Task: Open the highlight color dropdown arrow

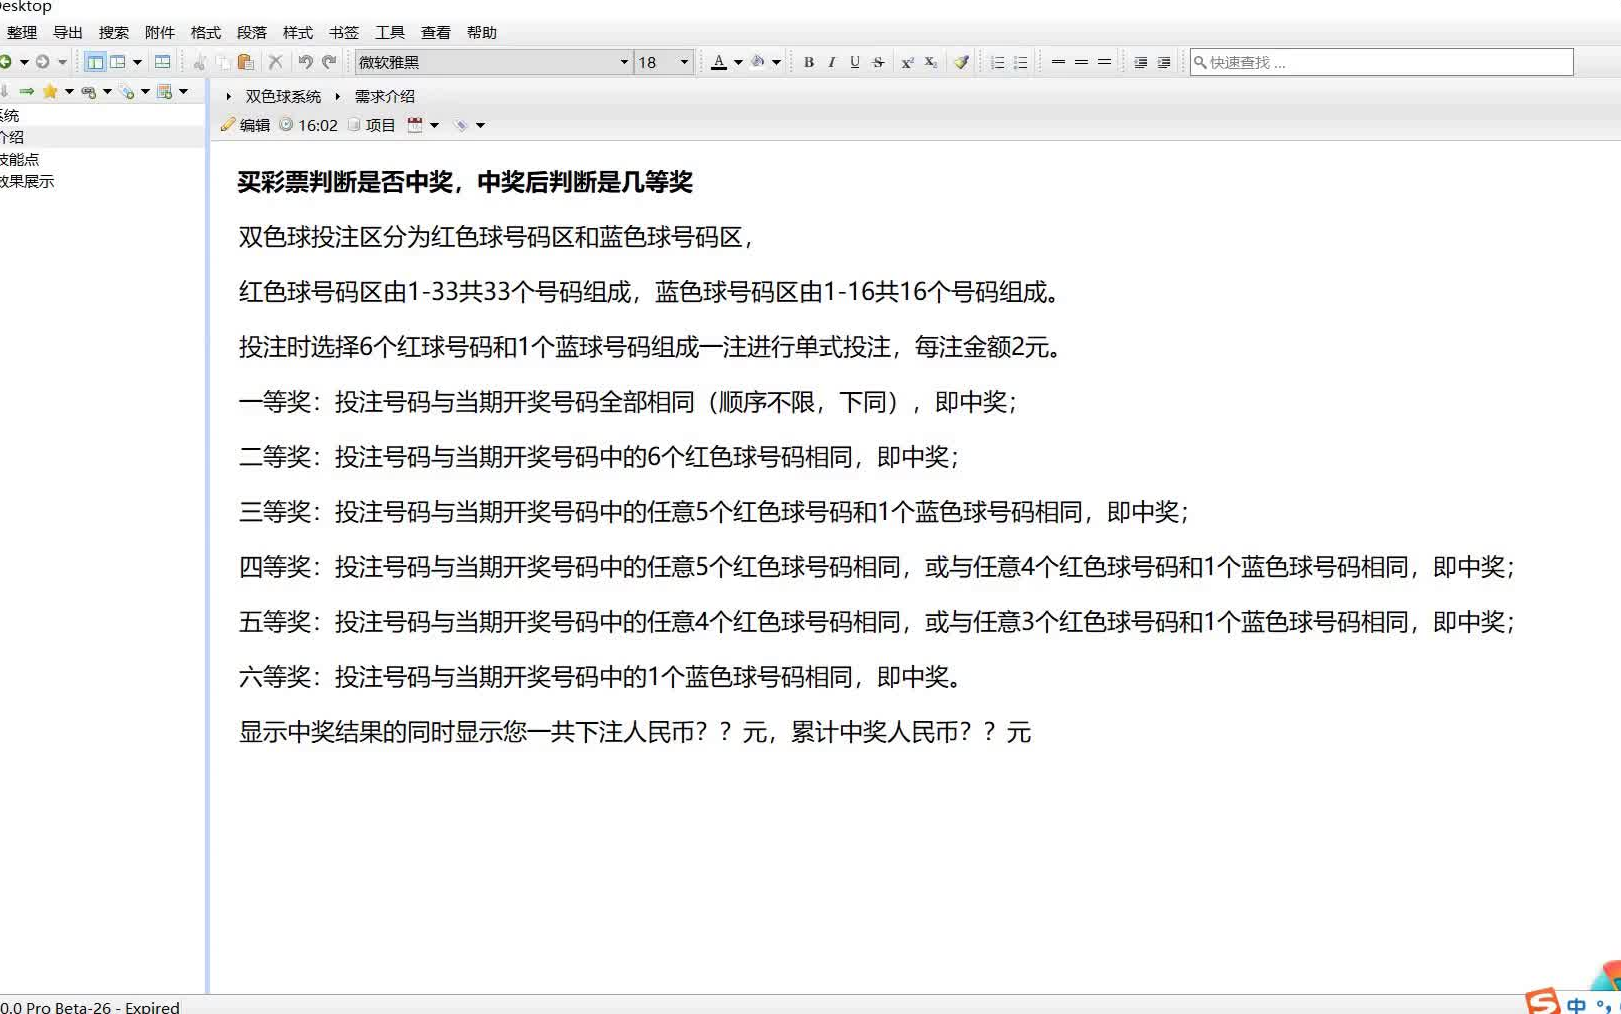Action: tap(776, 62)
